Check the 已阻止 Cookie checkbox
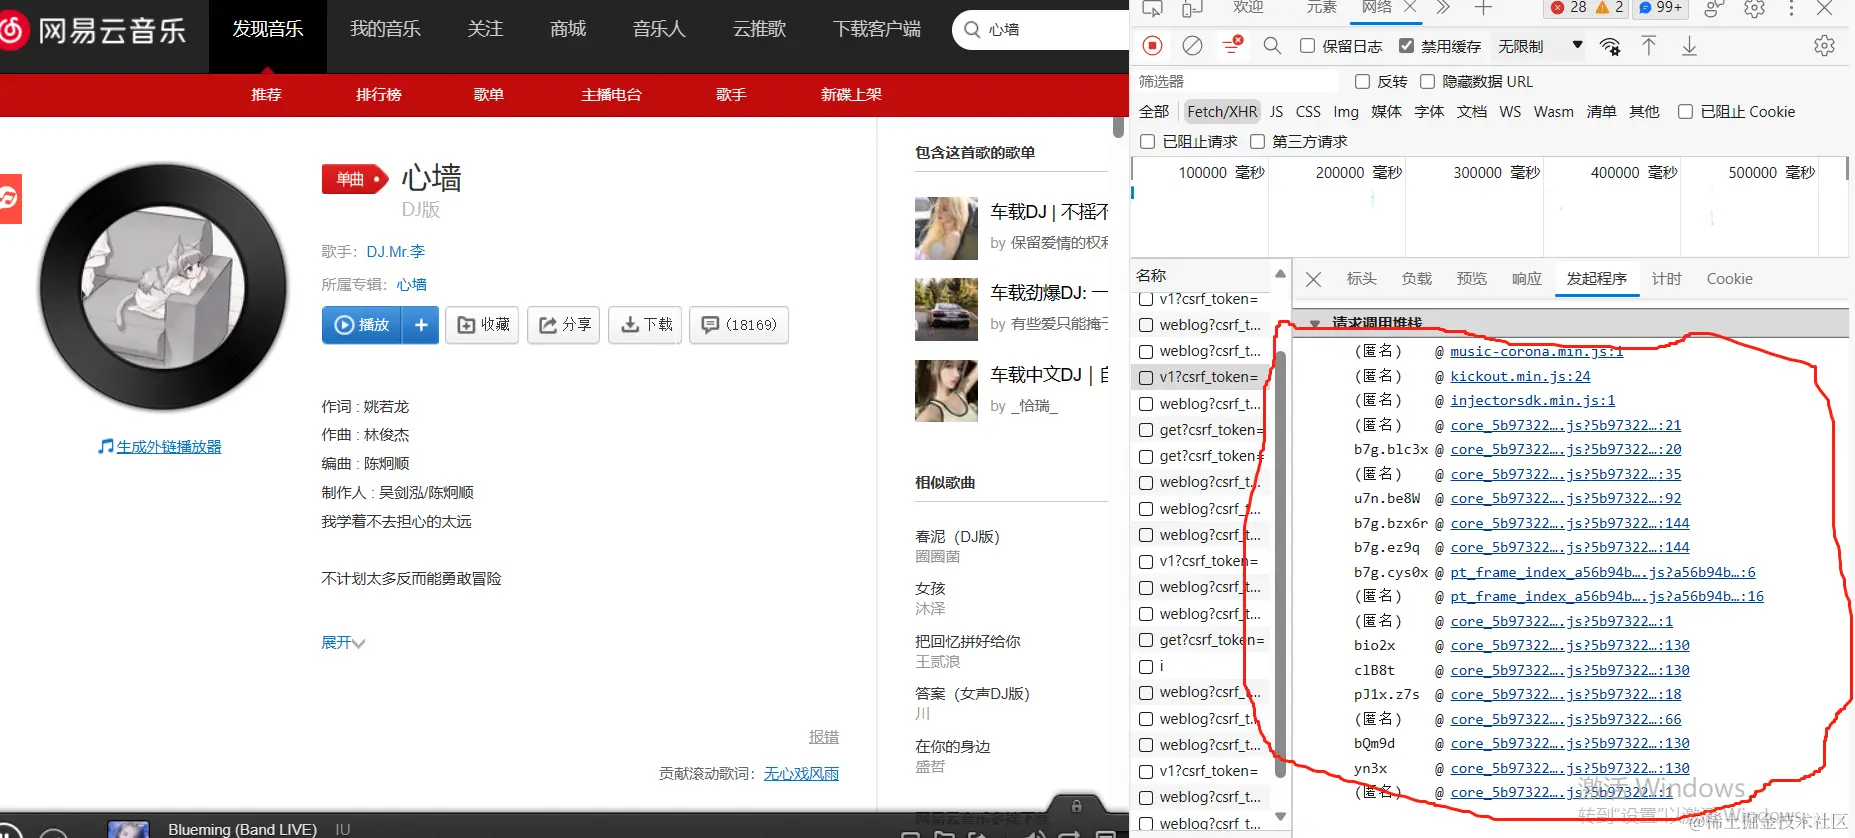 coord(1685,112)
